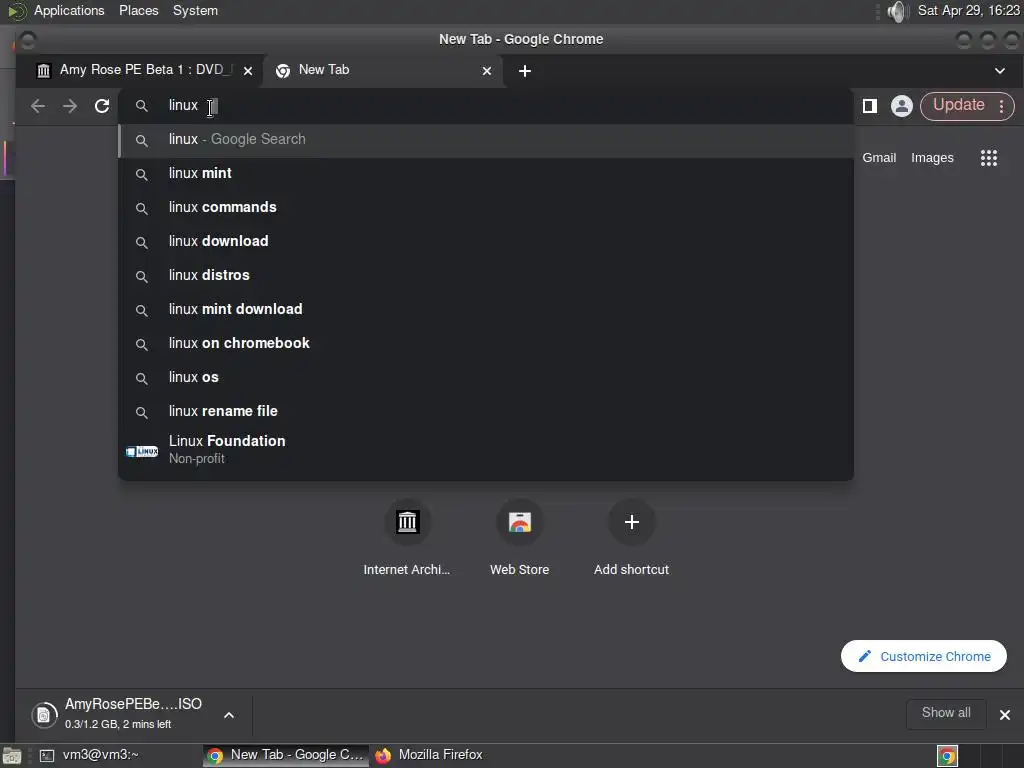Click the address bar containing linux
The width and height of the screenshot is (1024, 768).
click(486, 106)
